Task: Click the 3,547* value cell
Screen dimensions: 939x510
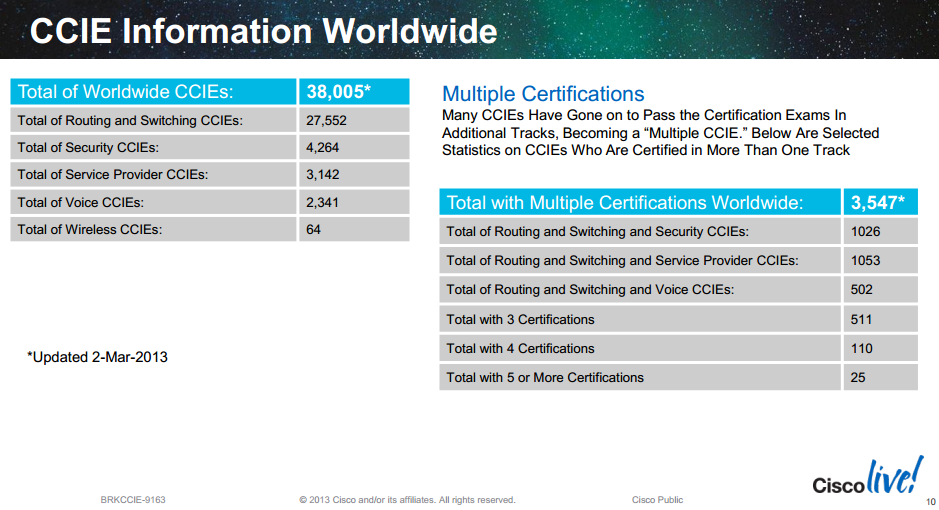Action: coord(877,203)
